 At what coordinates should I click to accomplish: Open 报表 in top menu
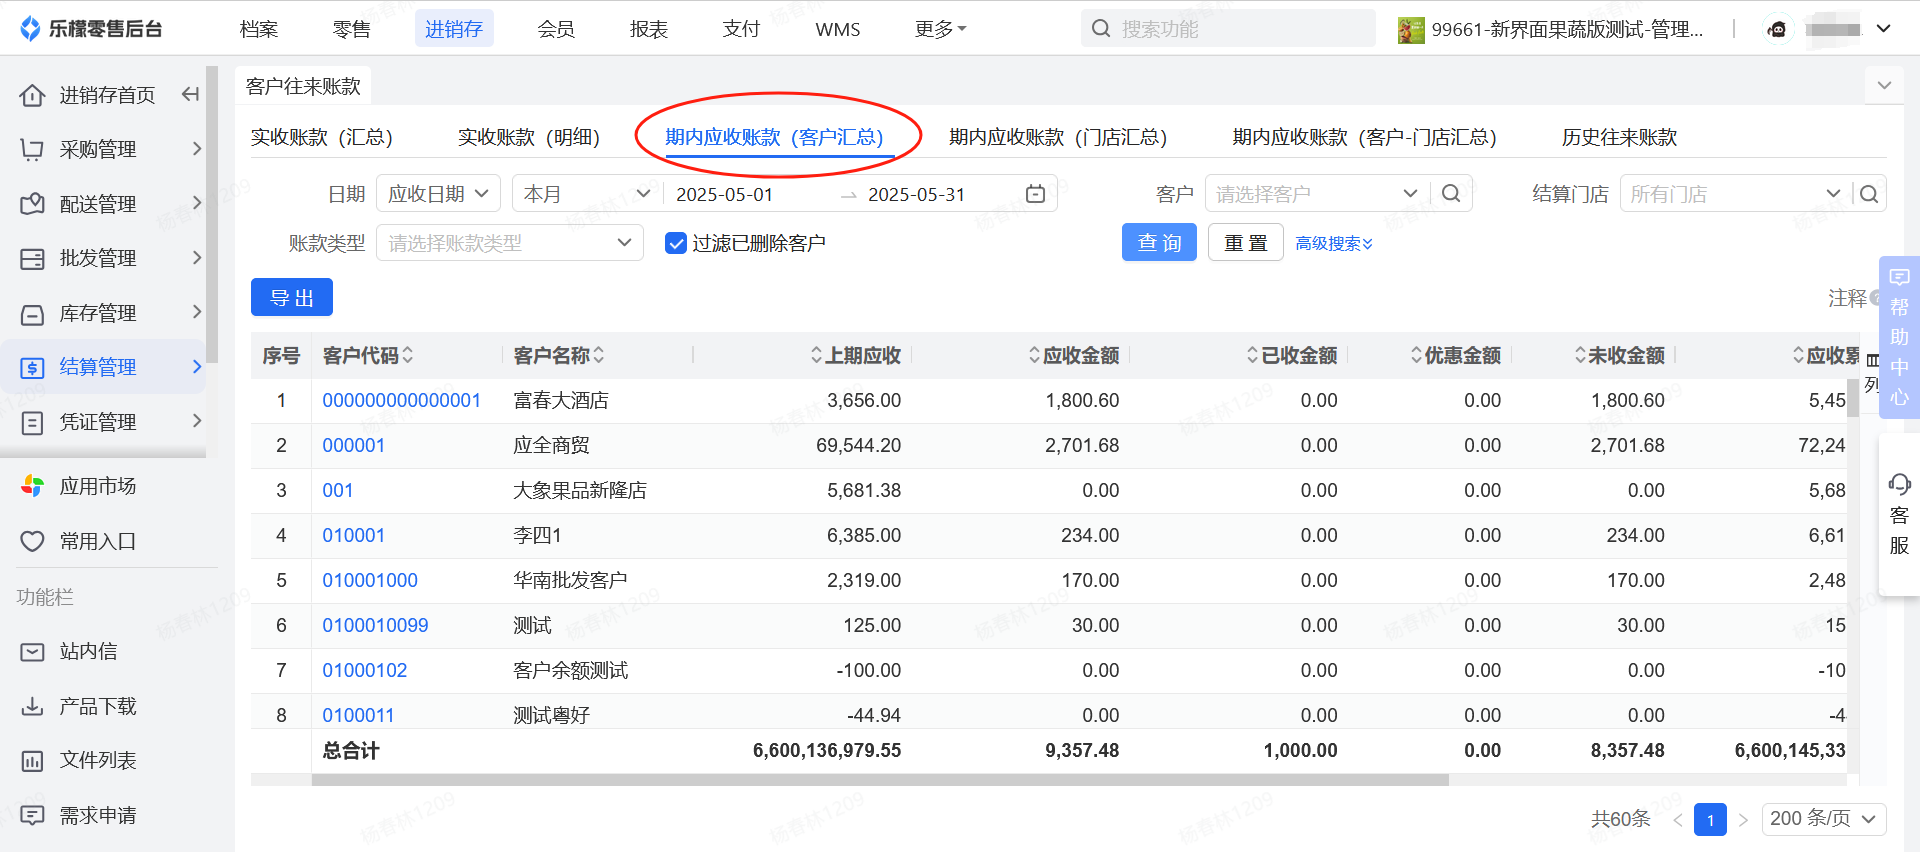649,29
